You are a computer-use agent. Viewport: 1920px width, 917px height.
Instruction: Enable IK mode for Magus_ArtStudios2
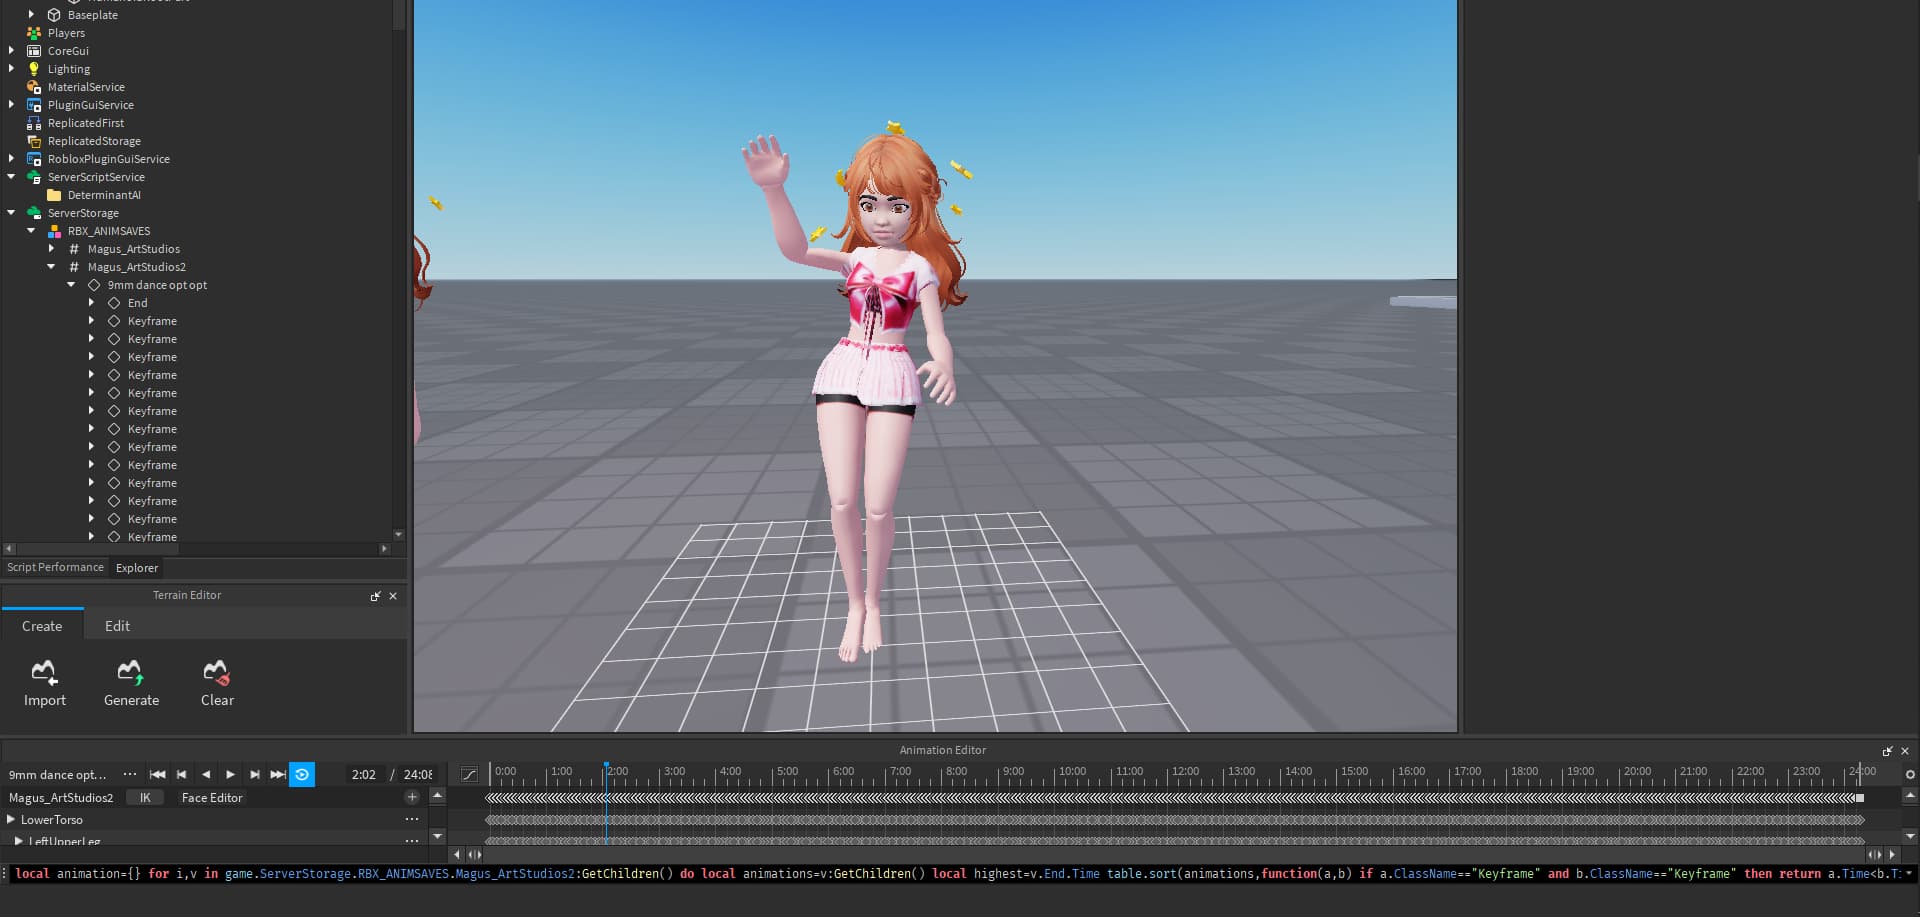point(145,797)
